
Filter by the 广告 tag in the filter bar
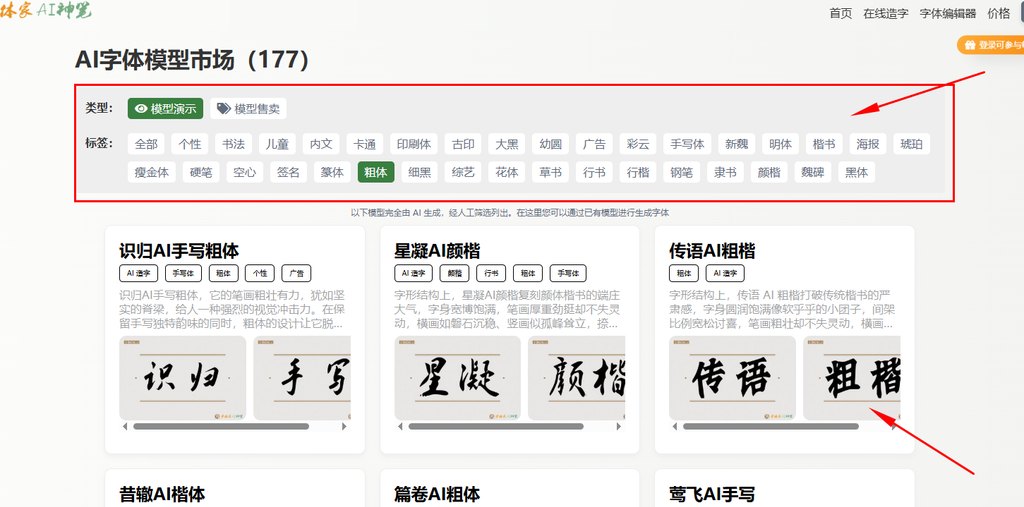point(594,144)
